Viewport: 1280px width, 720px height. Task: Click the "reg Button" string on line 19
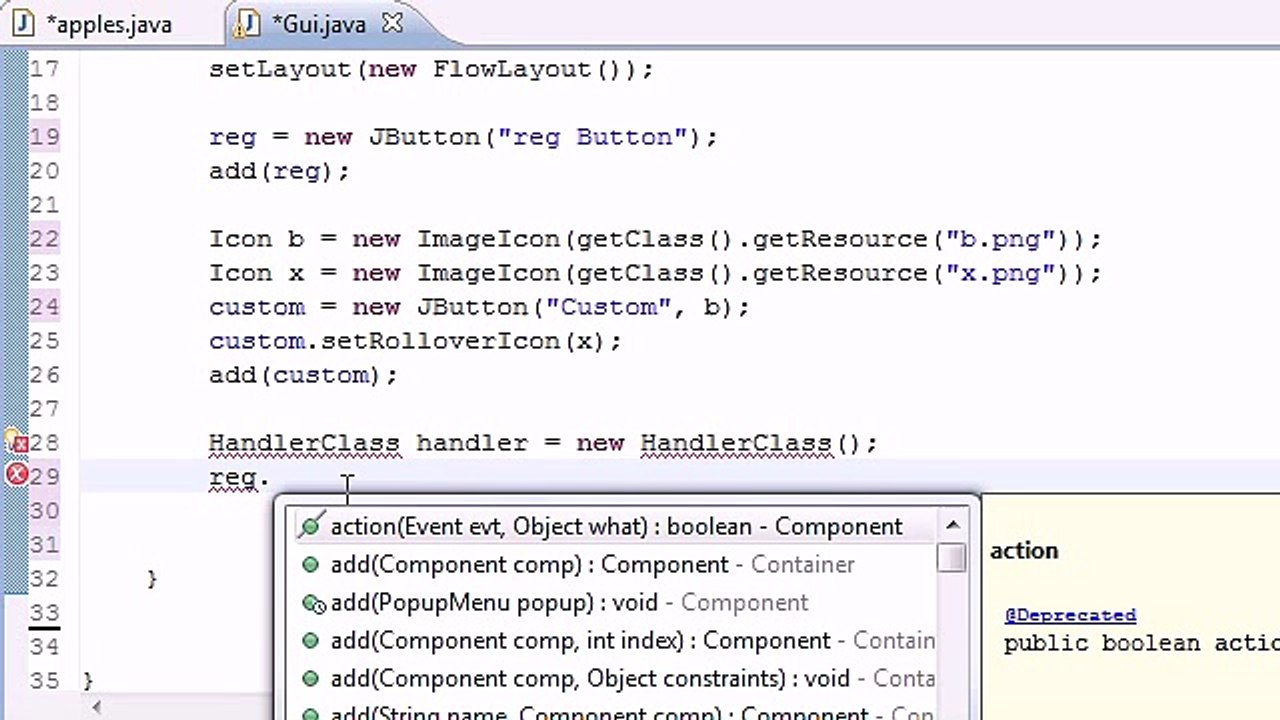pyautogui.click(x=593, y=137)
